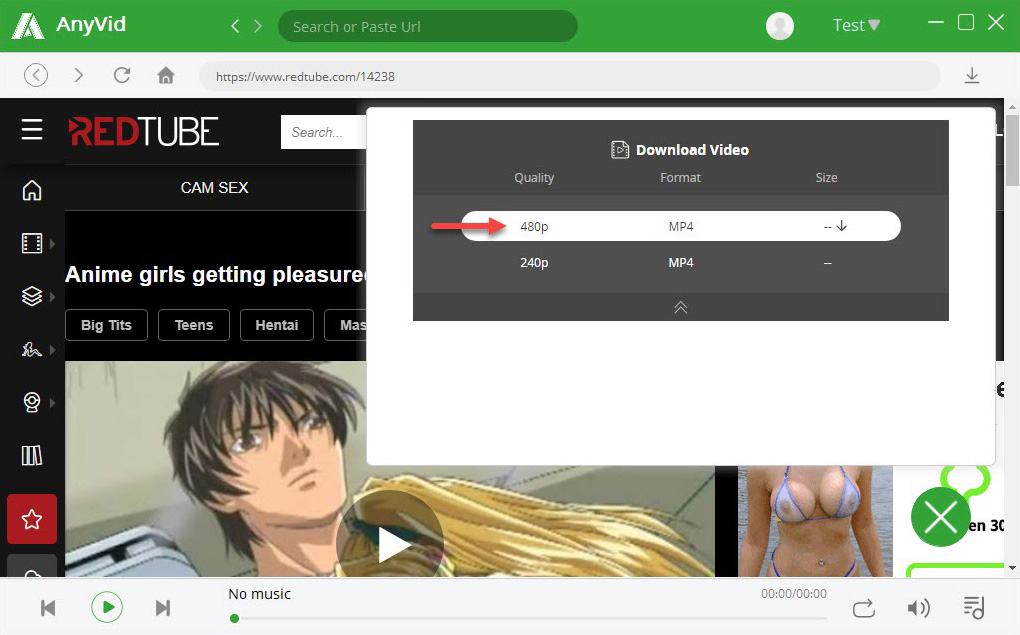The width and height of the screenshot is (1020, 635).
Task: Click the music progress slider handle
Action: 234,619
